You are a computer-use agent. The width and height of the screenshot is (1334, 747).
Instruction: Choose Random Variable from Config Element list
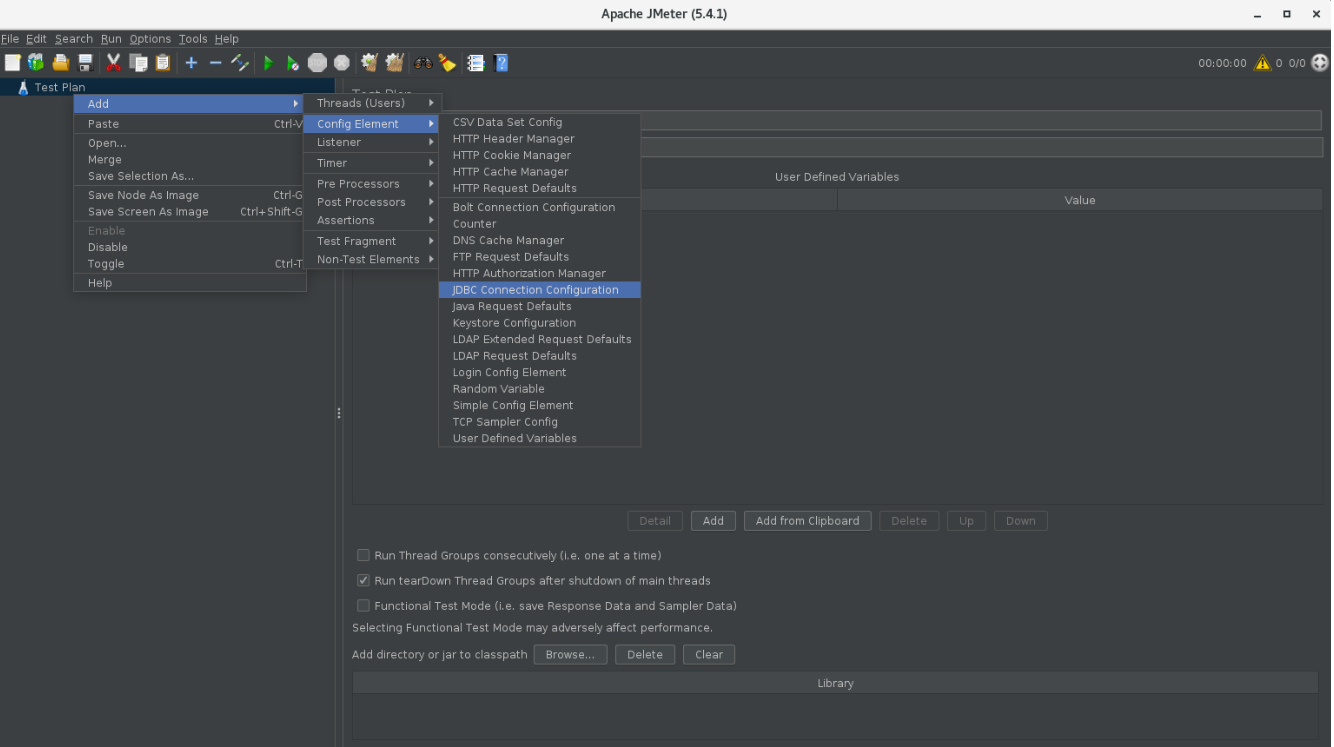click(x=540, y=389)
